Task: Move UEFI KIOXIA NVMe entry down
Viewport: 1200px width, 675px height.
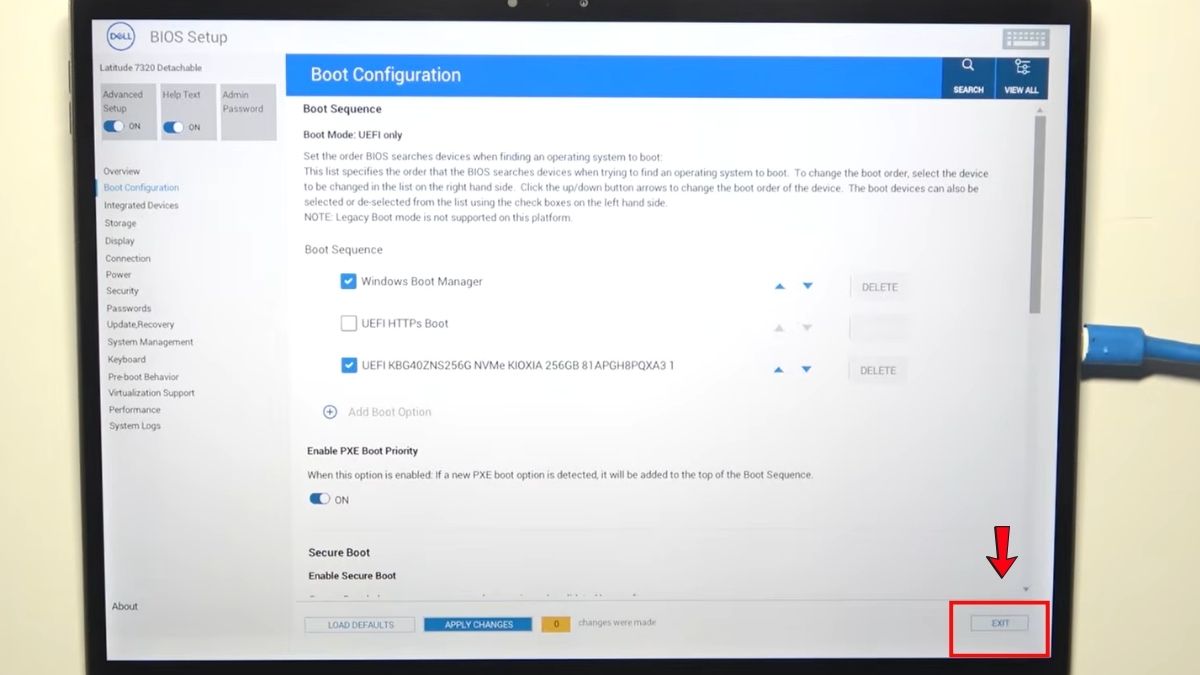Action: (806, 370)
